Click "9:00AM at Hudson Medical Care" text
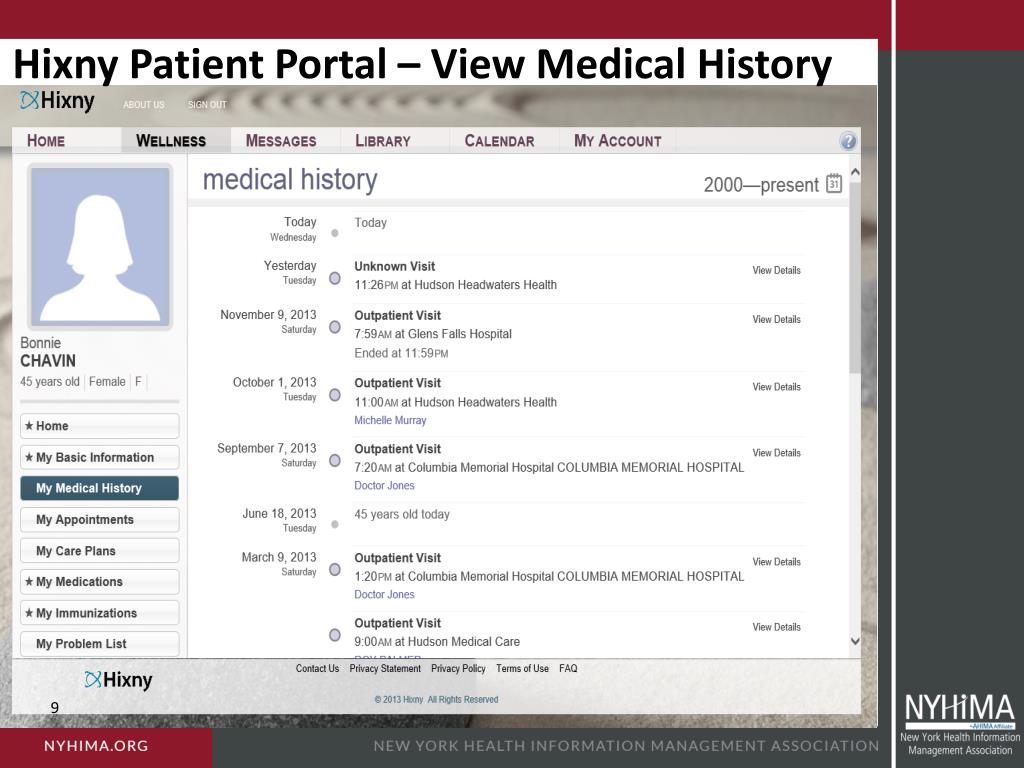This screenshot has width=1024, height=768. [x=437, y=642]
